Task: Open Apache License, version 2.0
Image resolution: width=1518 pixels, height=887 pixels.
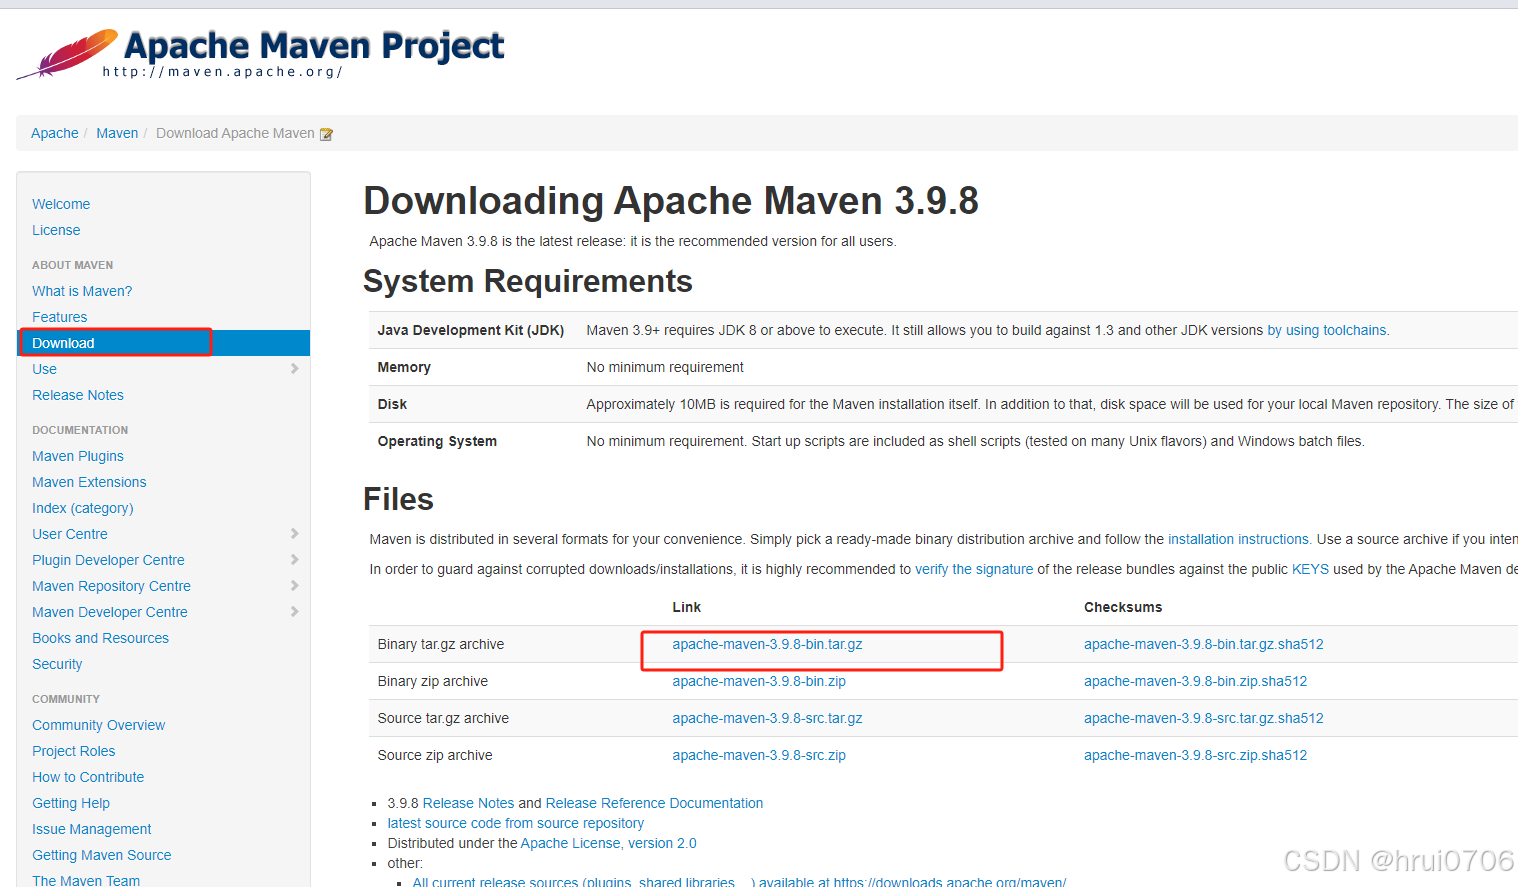Action: tap(608, 842)
